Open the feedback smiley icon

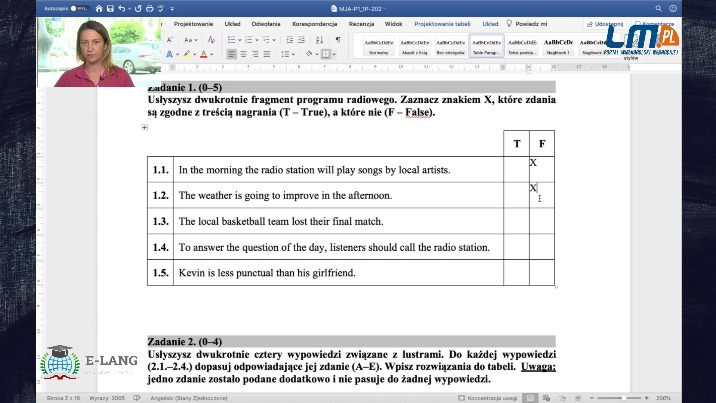(x=673, y=9)
